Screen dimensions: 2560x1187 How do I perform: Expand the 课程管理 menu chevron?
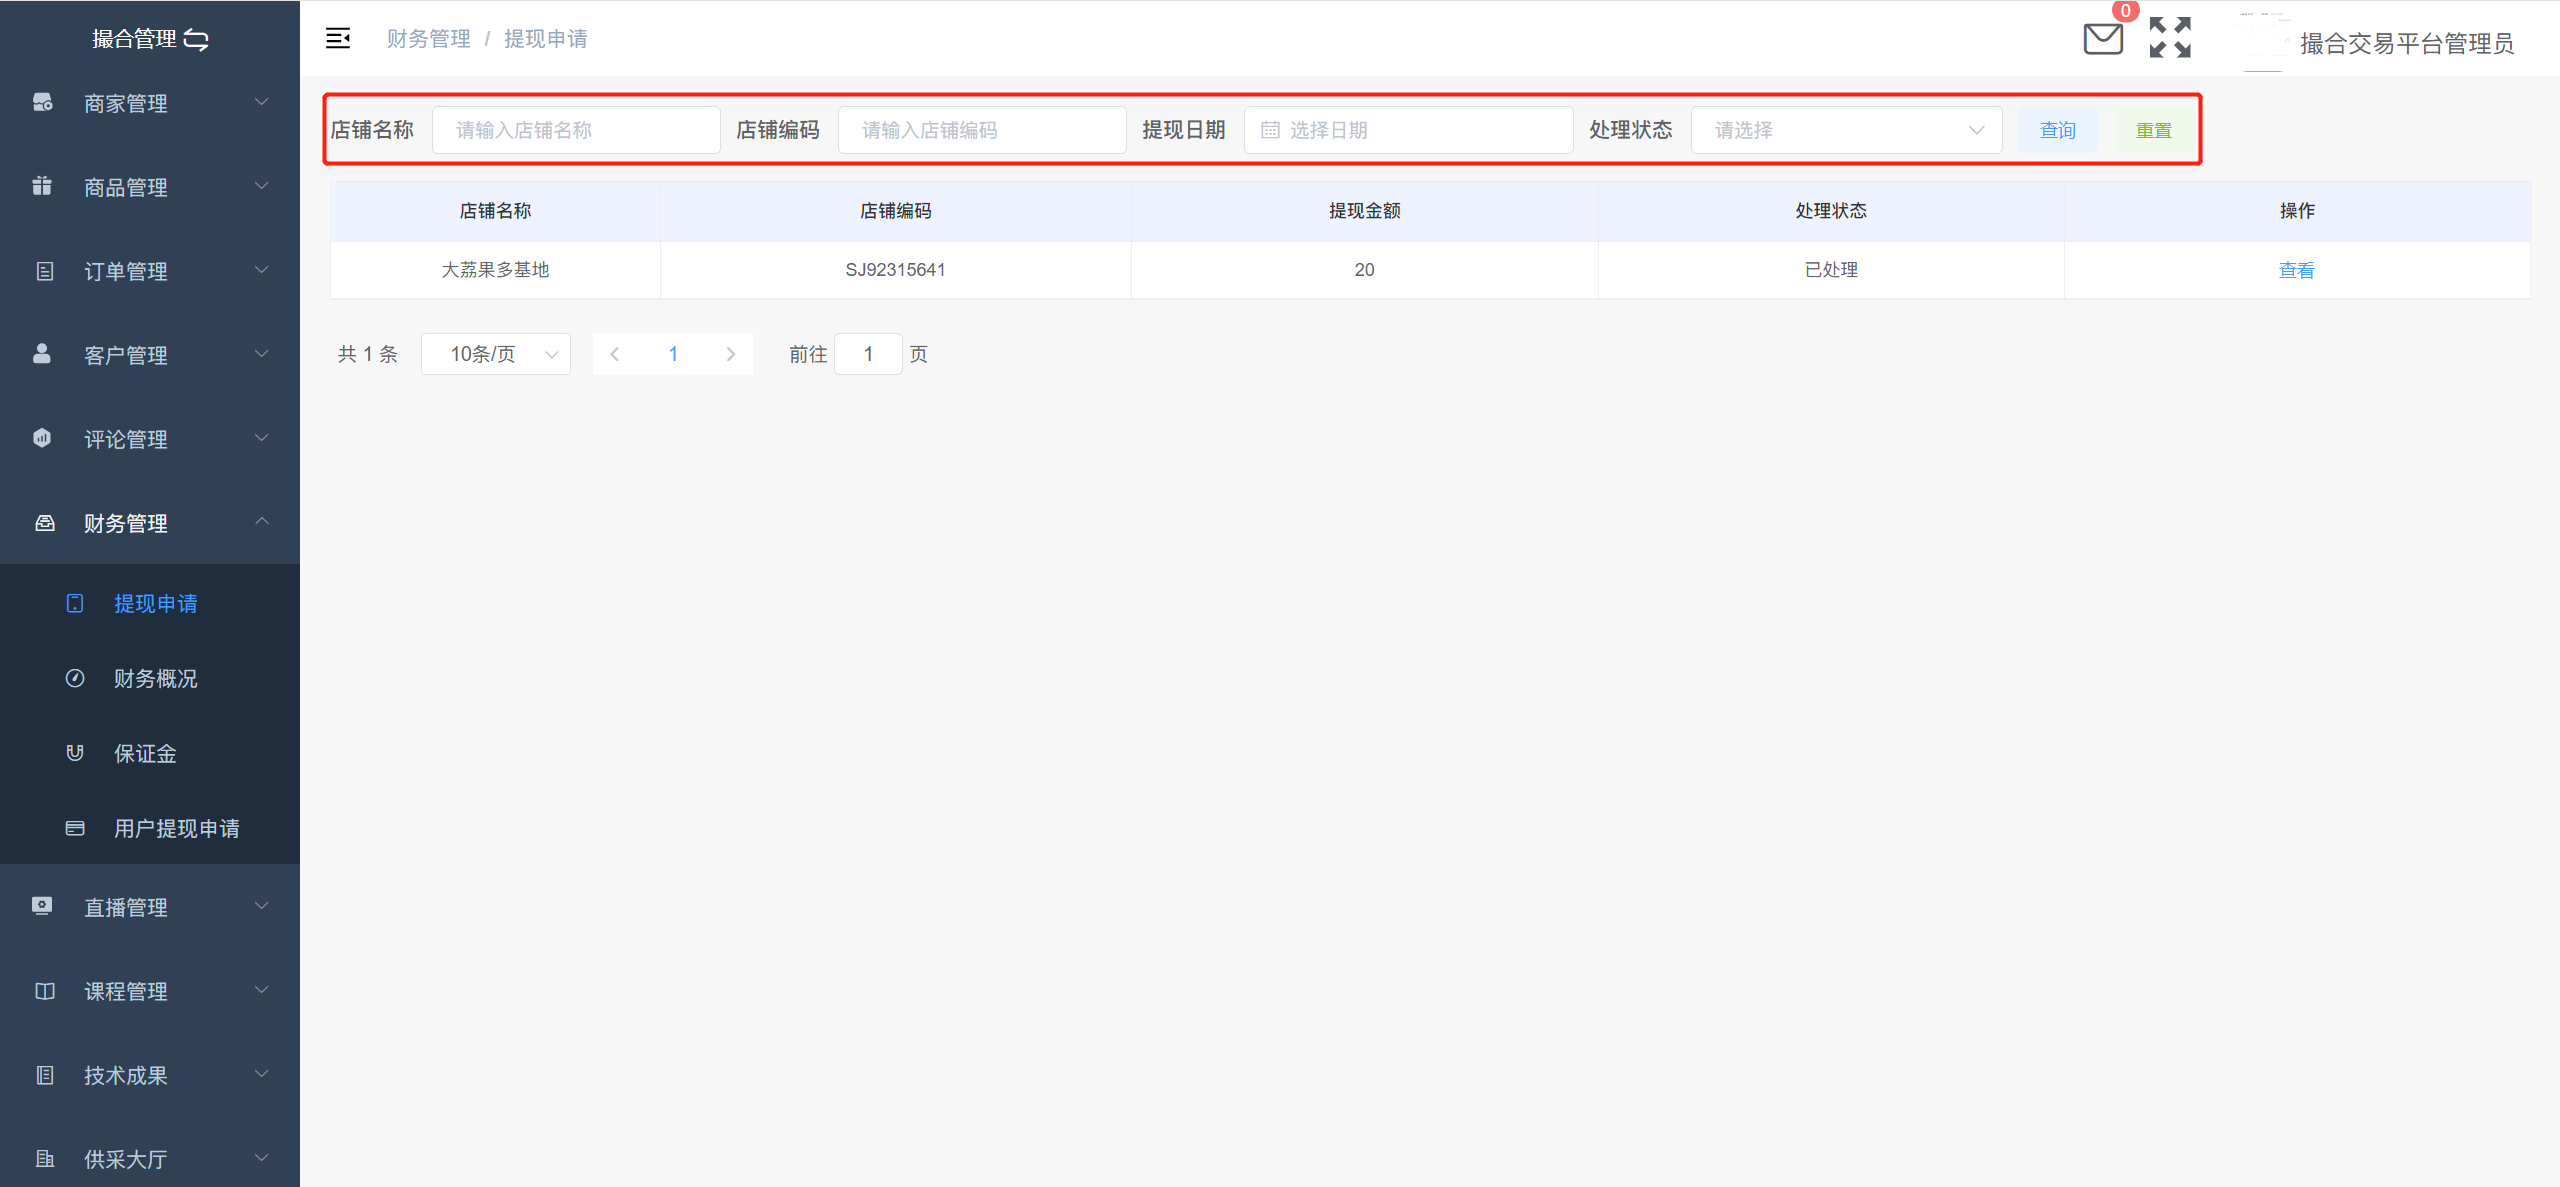(x=262, y=990)
